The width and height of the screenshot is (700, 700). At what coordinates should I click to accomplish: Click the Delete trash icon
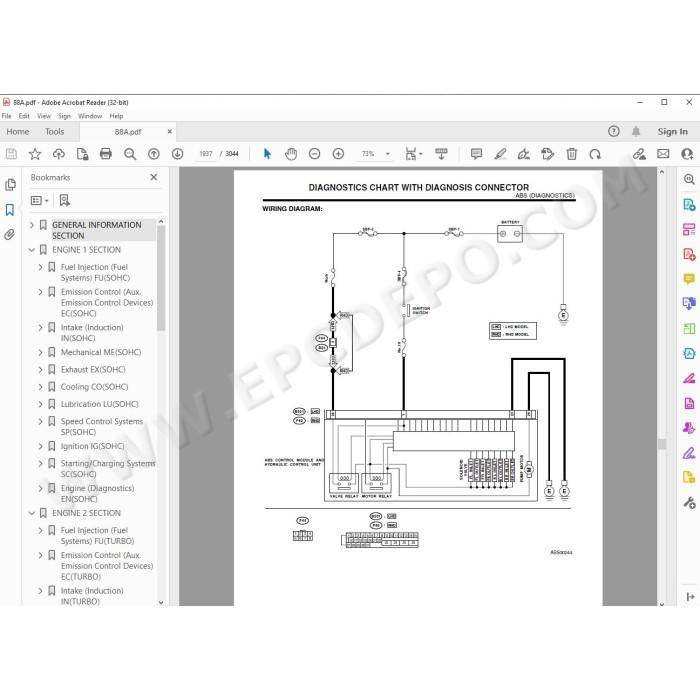pos(571,154)
